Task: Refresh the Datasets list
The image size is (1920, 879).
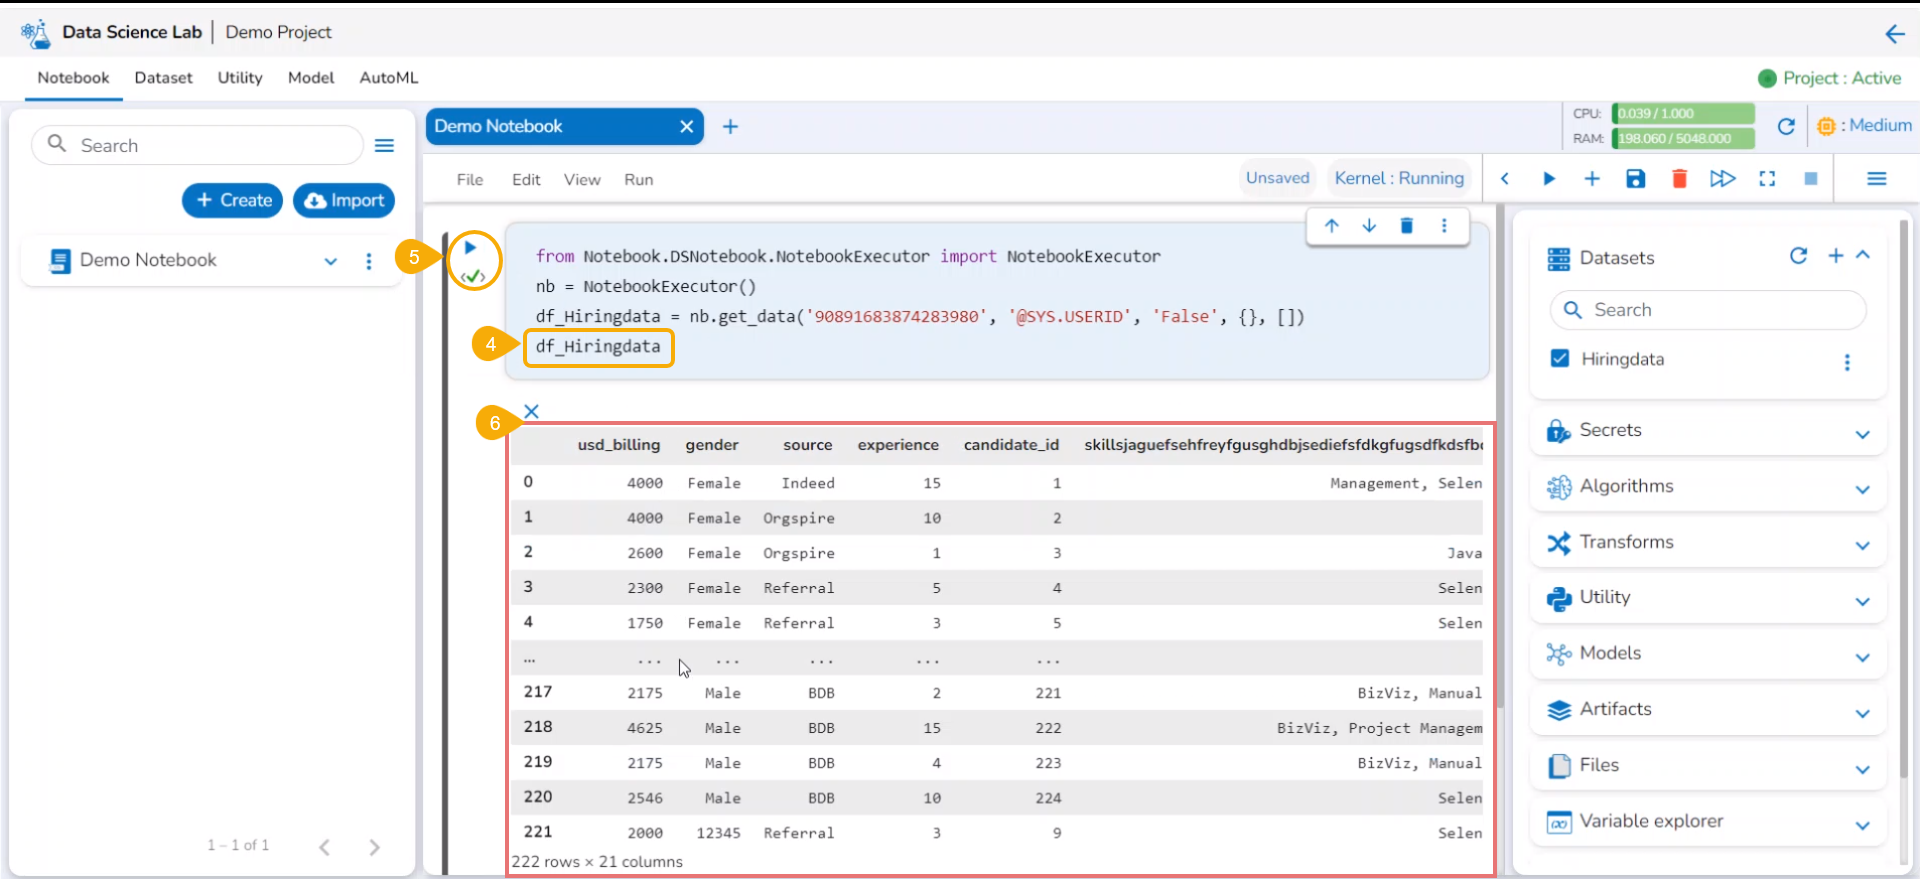Action: [x=1798, y=256]
